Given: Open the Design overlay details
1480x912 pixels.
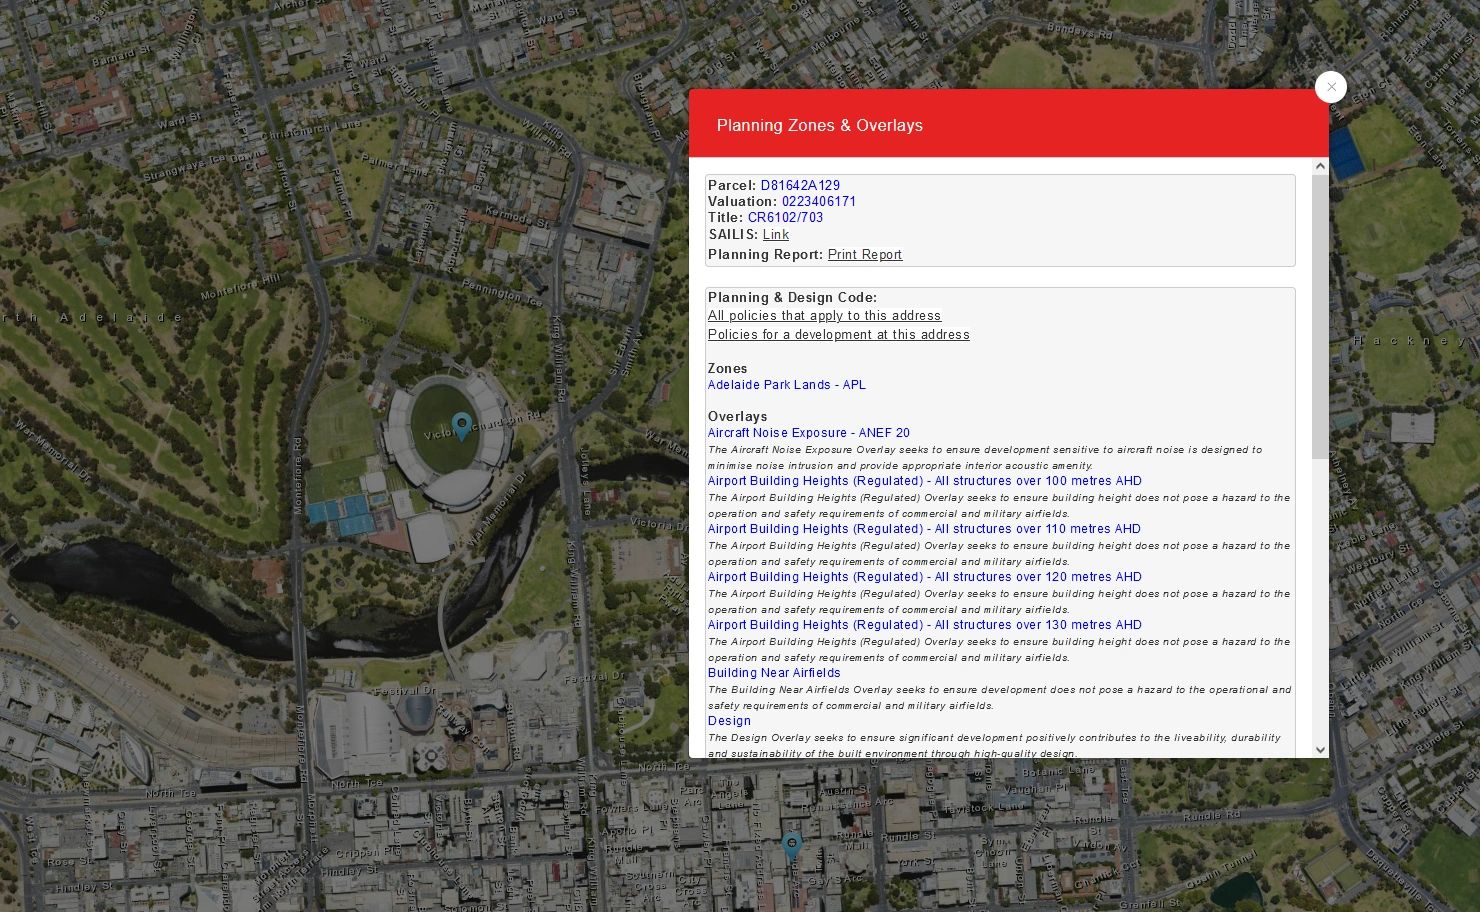Looking at the screenshot, I should pos(729,720).
